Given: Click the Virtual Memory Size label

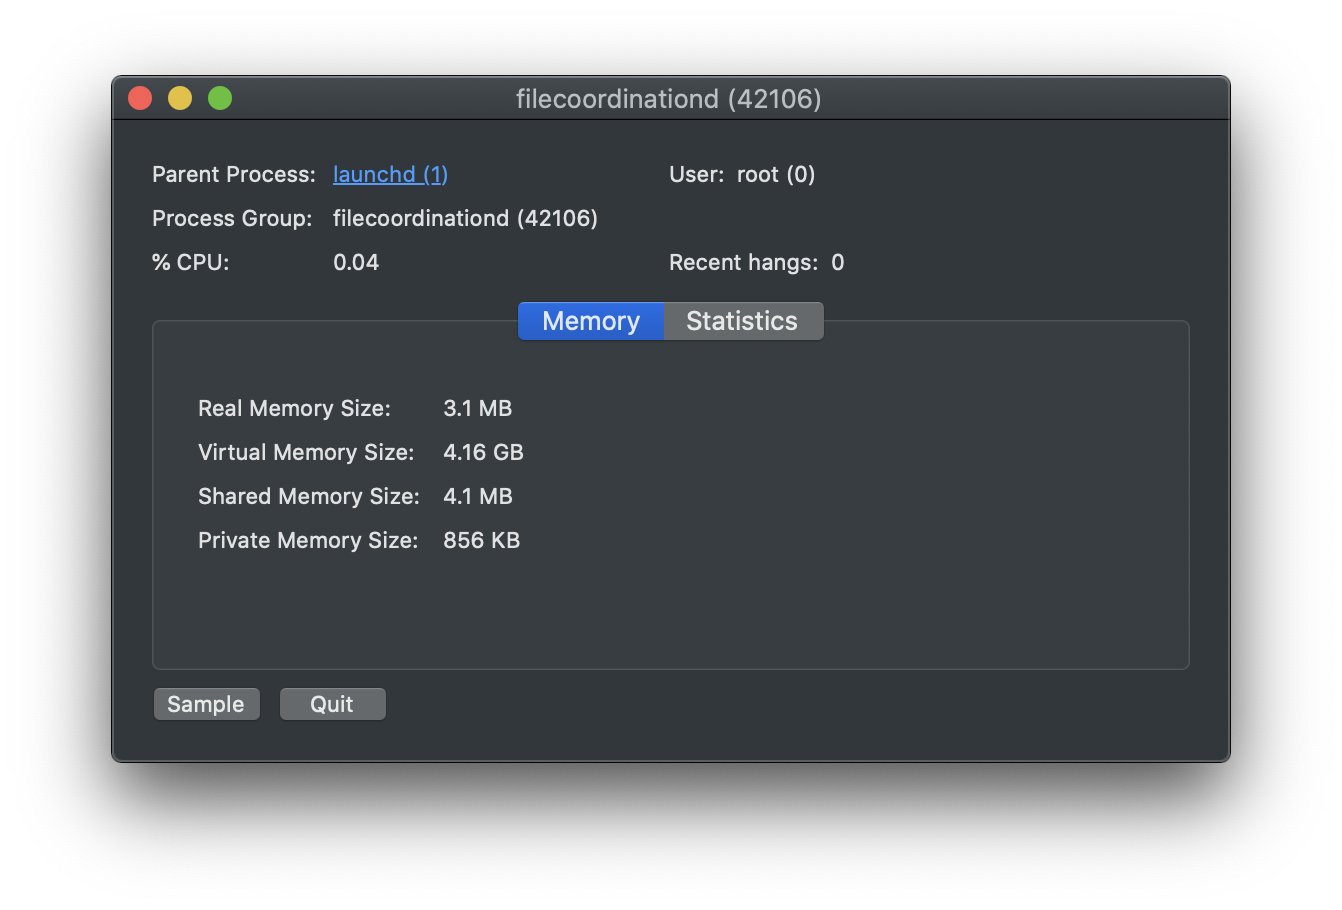Looking at the screenshot, I should pos(306,452).
